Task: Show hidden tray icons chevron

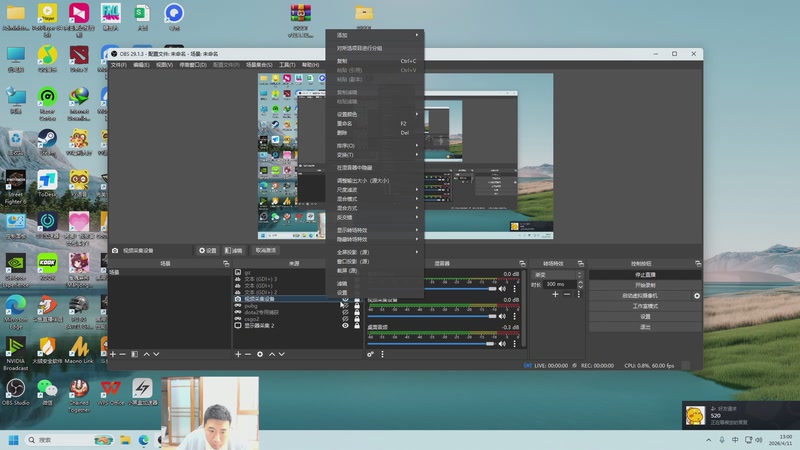Action: click(x=709, y=440)
